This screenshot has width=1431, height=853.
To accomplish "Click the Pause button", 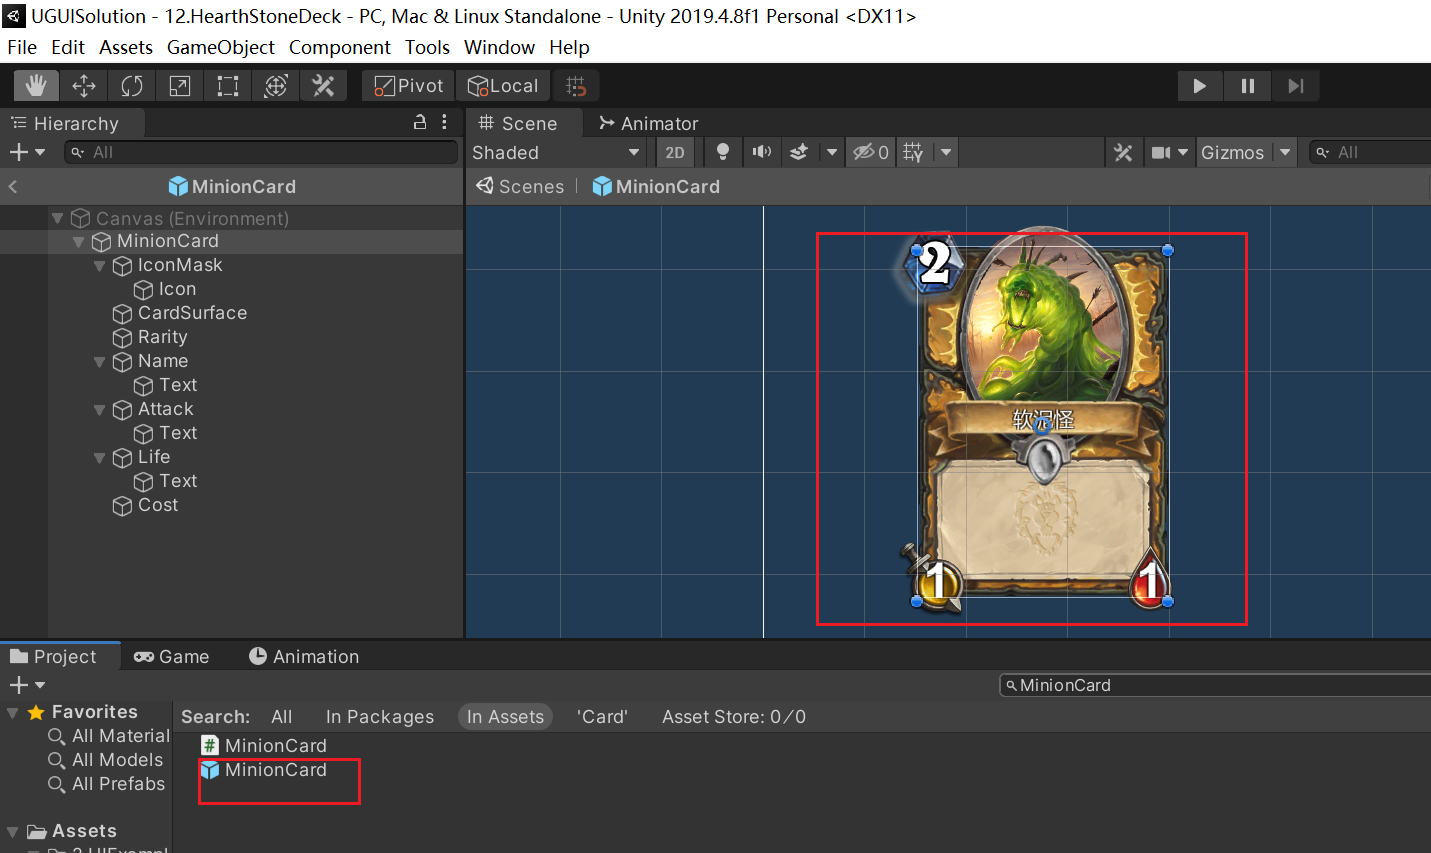I will coord(1247,86).
